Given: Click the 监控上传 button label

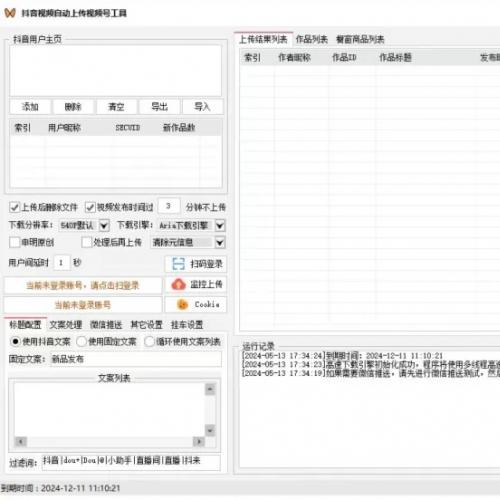Looking at the screenshot, I should (x=206, y=284).
